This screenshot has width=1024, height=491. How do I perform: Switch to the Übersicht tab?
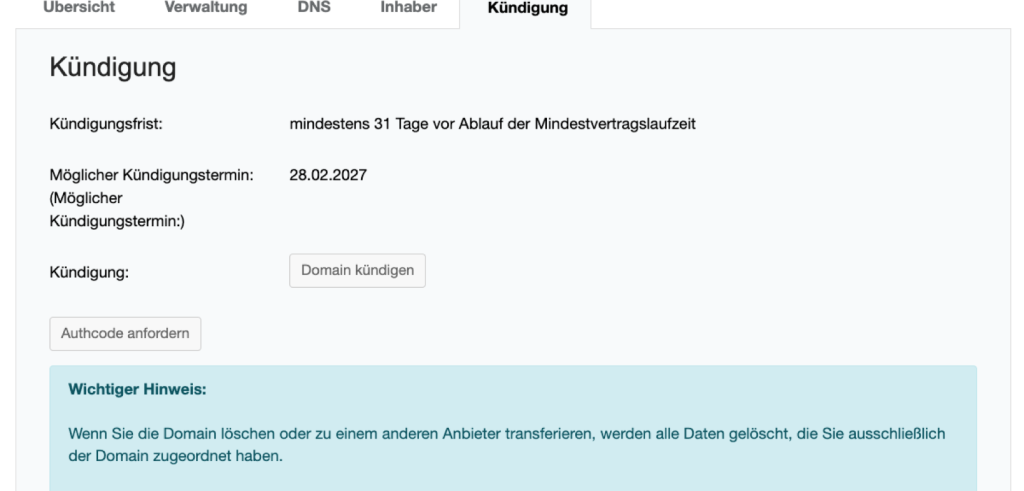pos(78,8)
